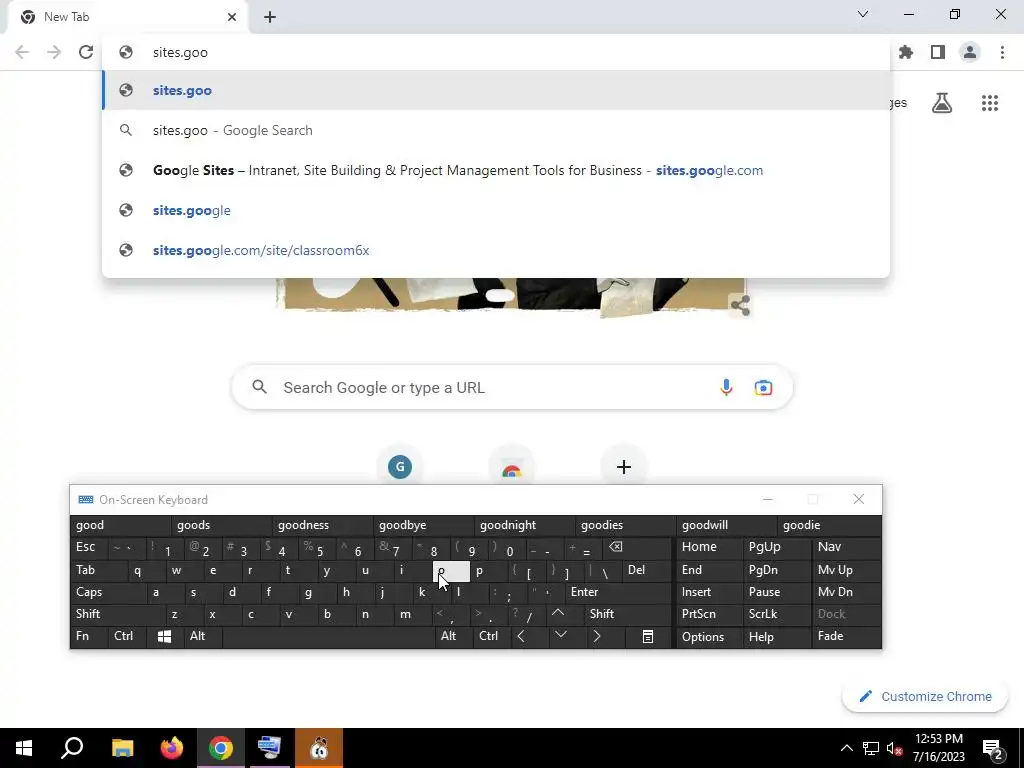Open the Chrome profile avatar icon
This screenshot has height=768, width=1024.
point(970,52)
